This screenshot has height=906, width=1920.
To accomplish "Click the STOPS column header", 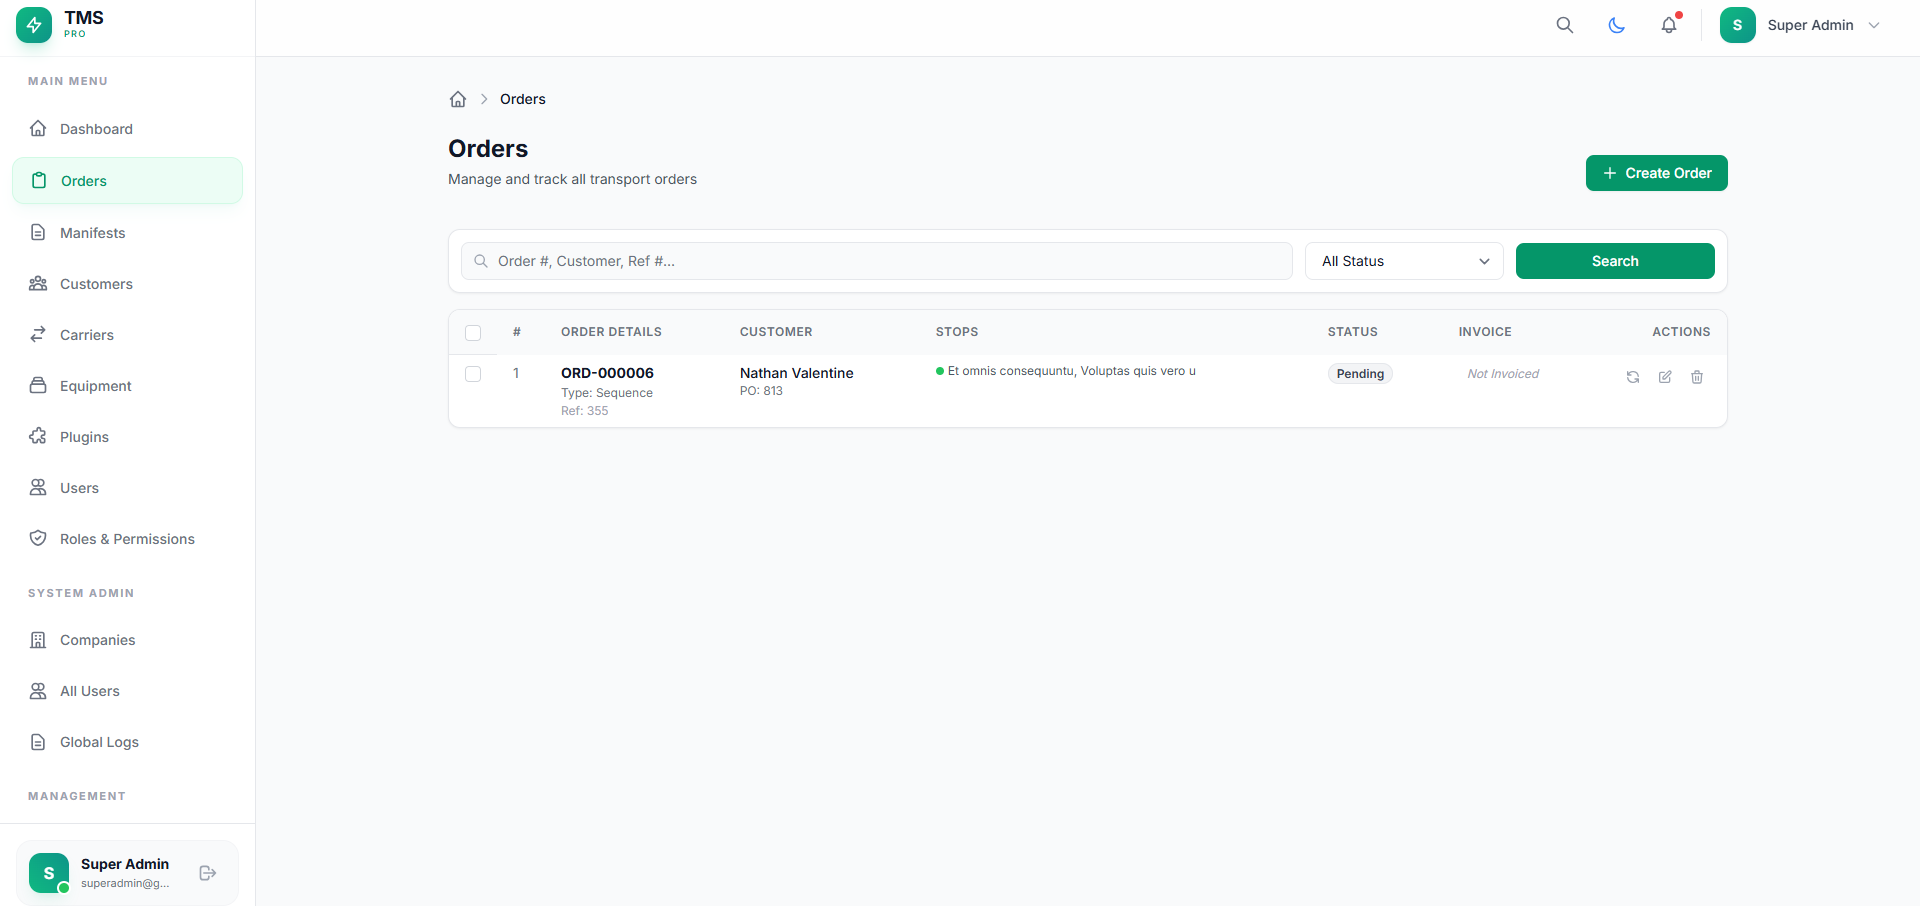I will [957, 332].
